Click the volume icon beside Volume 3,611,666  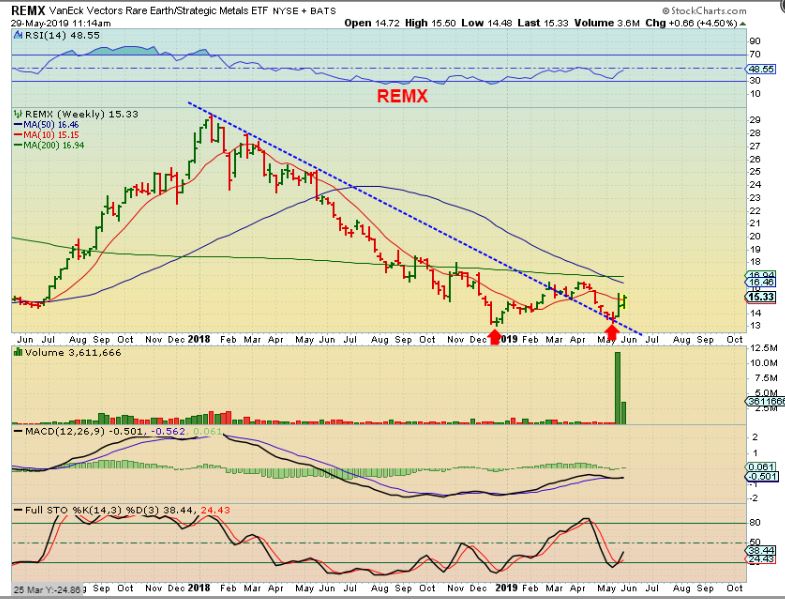19,353
